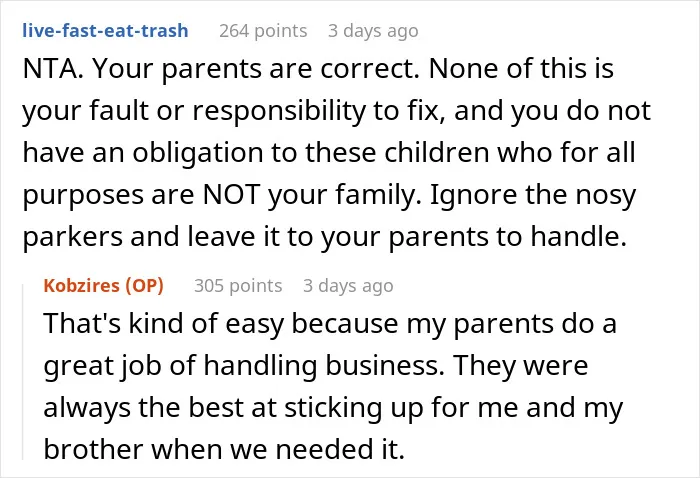The width and height of the screenshot is (700, 478).
Task: Open top comment's '3 days ago' timestamp
Action: point(373,31)
